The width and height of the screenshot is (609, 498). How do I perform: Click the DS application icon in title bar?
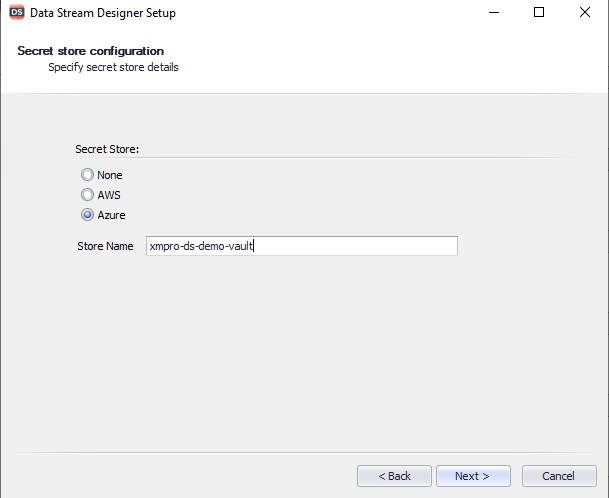point(17,12)
